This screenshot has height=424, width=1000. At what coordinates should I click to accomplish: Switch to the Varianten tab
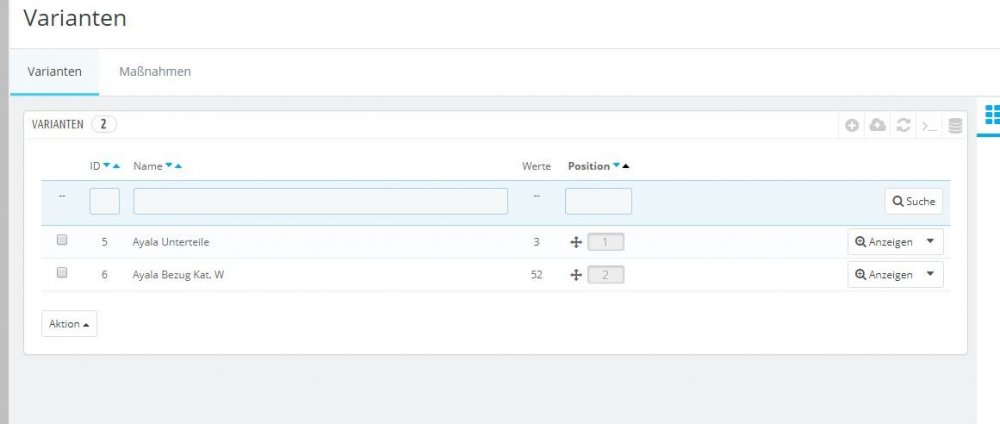click(54, 71)
